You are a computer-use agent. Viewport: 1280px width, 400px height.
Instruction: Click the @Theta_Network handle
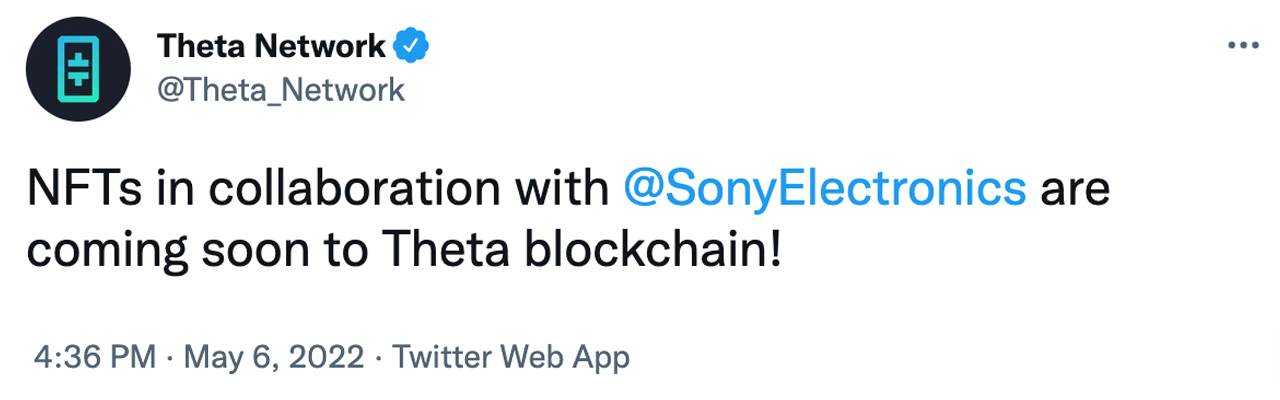pyautogui.click(x=281, y=90)
